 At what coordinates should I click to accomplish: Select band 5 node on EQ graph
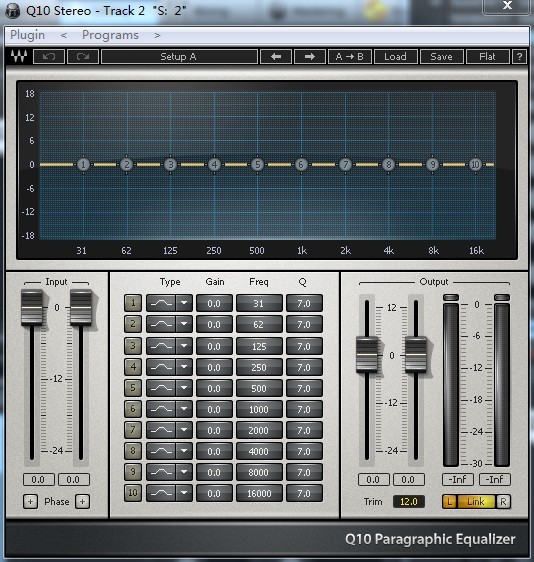pyautogui.click(x=257, y=165)
